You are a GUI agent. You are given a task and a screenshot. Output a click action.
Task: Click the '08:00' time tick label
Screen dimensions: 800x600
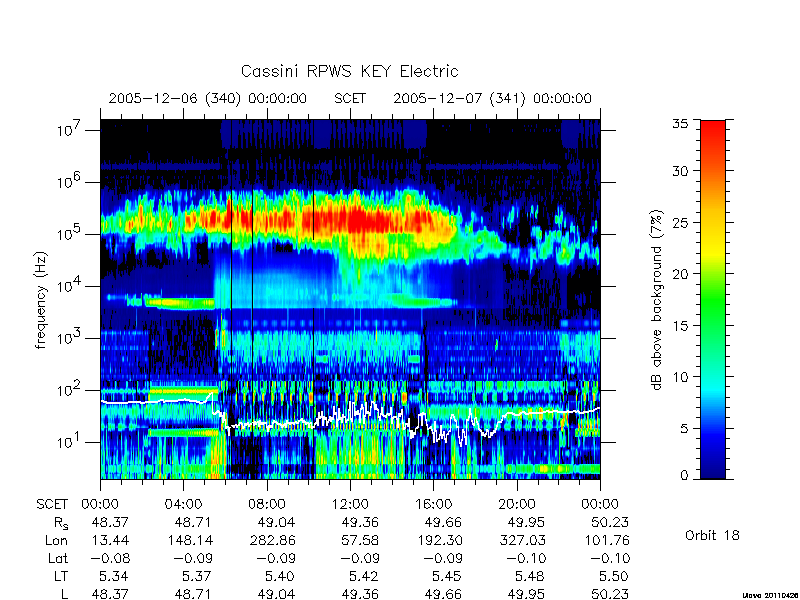[x=267, y=505]
